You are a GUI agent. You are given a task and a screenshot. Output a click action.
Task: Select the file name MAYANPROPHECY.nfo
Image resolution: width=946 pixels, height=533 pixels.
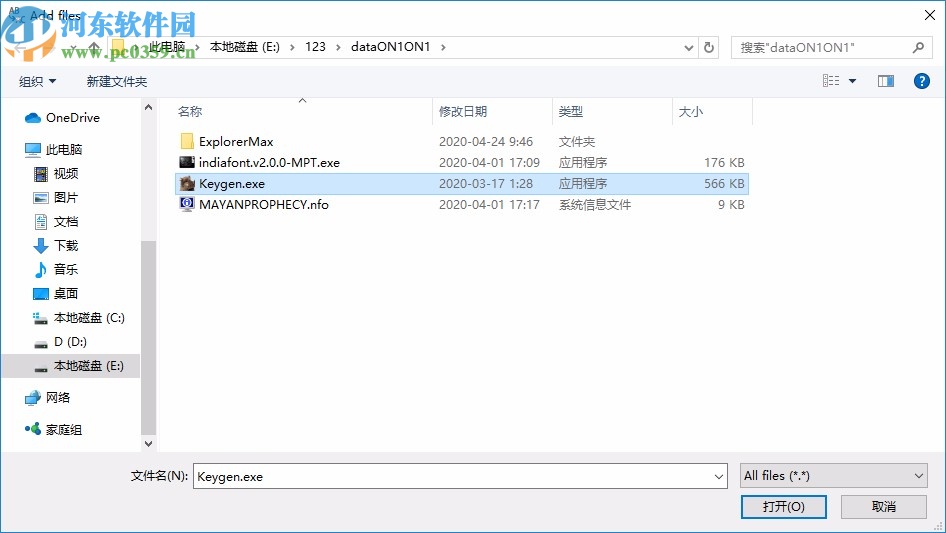(264, 205)
